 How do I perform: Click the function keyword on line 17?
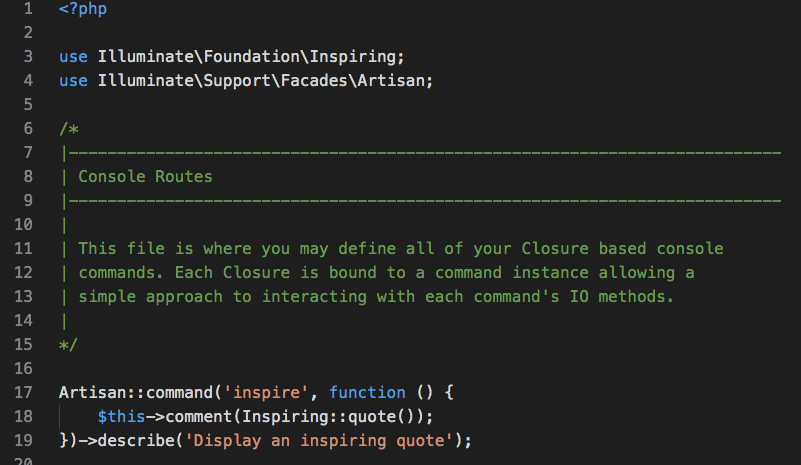367,392
